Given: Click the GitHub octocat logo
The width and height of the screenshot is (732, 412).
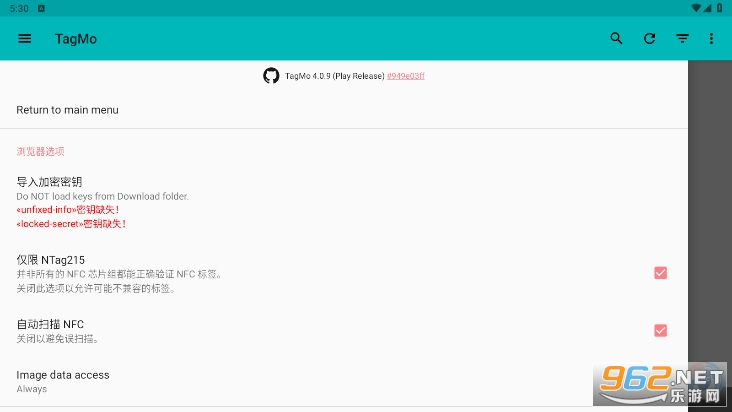Looking at the screenshot, I should pyautogui.click(x=271, y=76).
